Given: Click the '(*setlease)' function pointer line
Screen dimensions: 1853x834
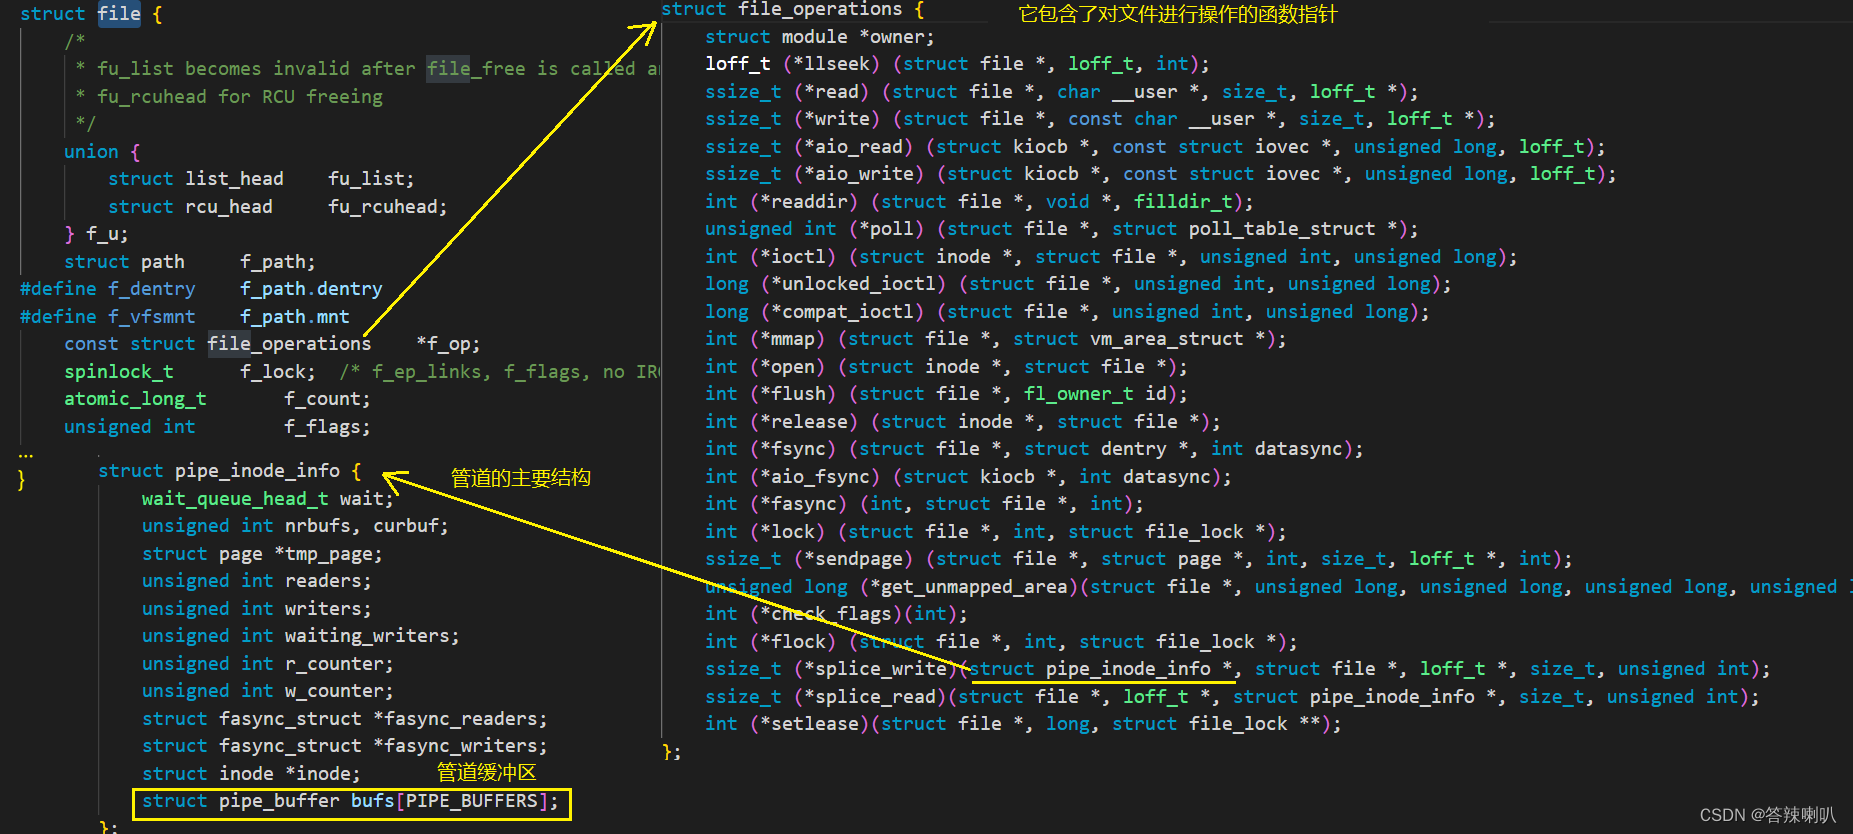Looking at the screenshot, I should 1023,724.
